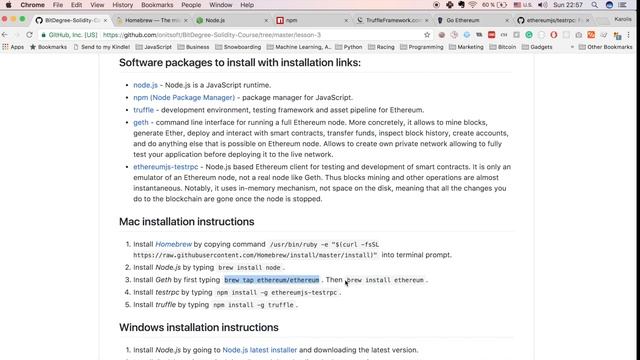Follow the Homebrew link

click(173, 244)
